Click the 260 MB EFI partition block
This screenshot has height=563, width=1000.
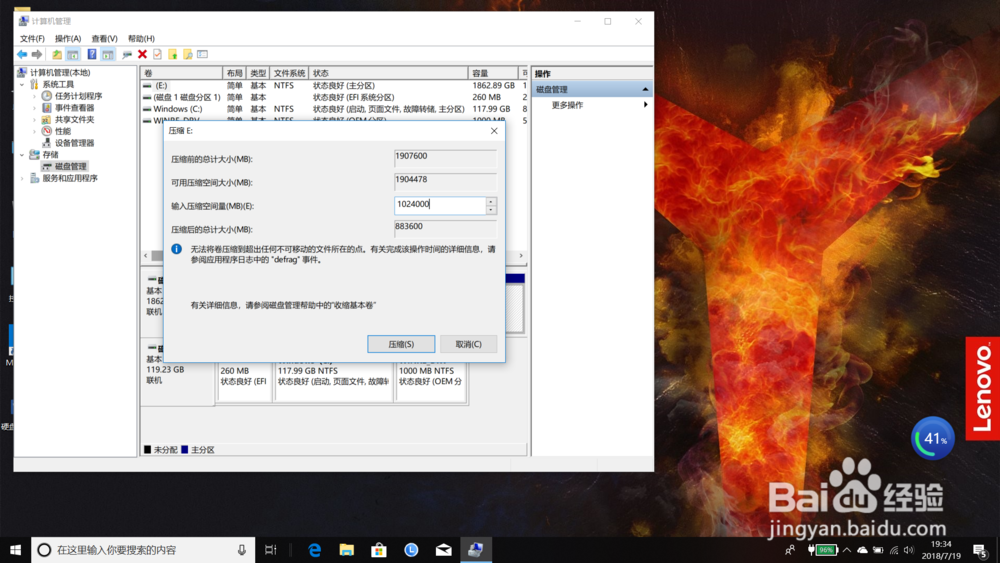244,381
